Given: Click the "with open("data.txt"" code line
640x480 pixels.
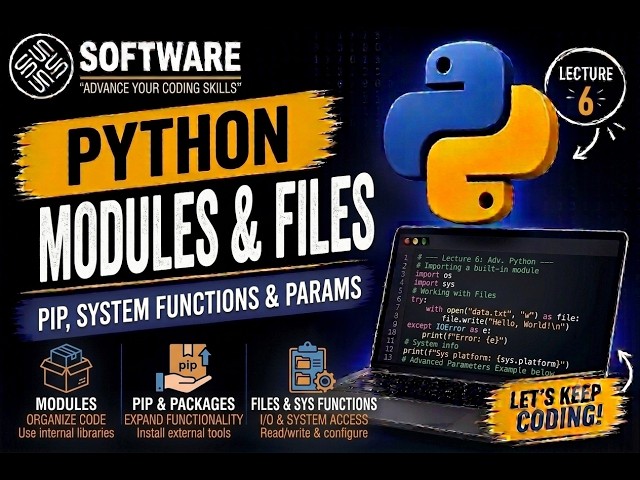Looking at the screenshot, I should pos(502,313).
